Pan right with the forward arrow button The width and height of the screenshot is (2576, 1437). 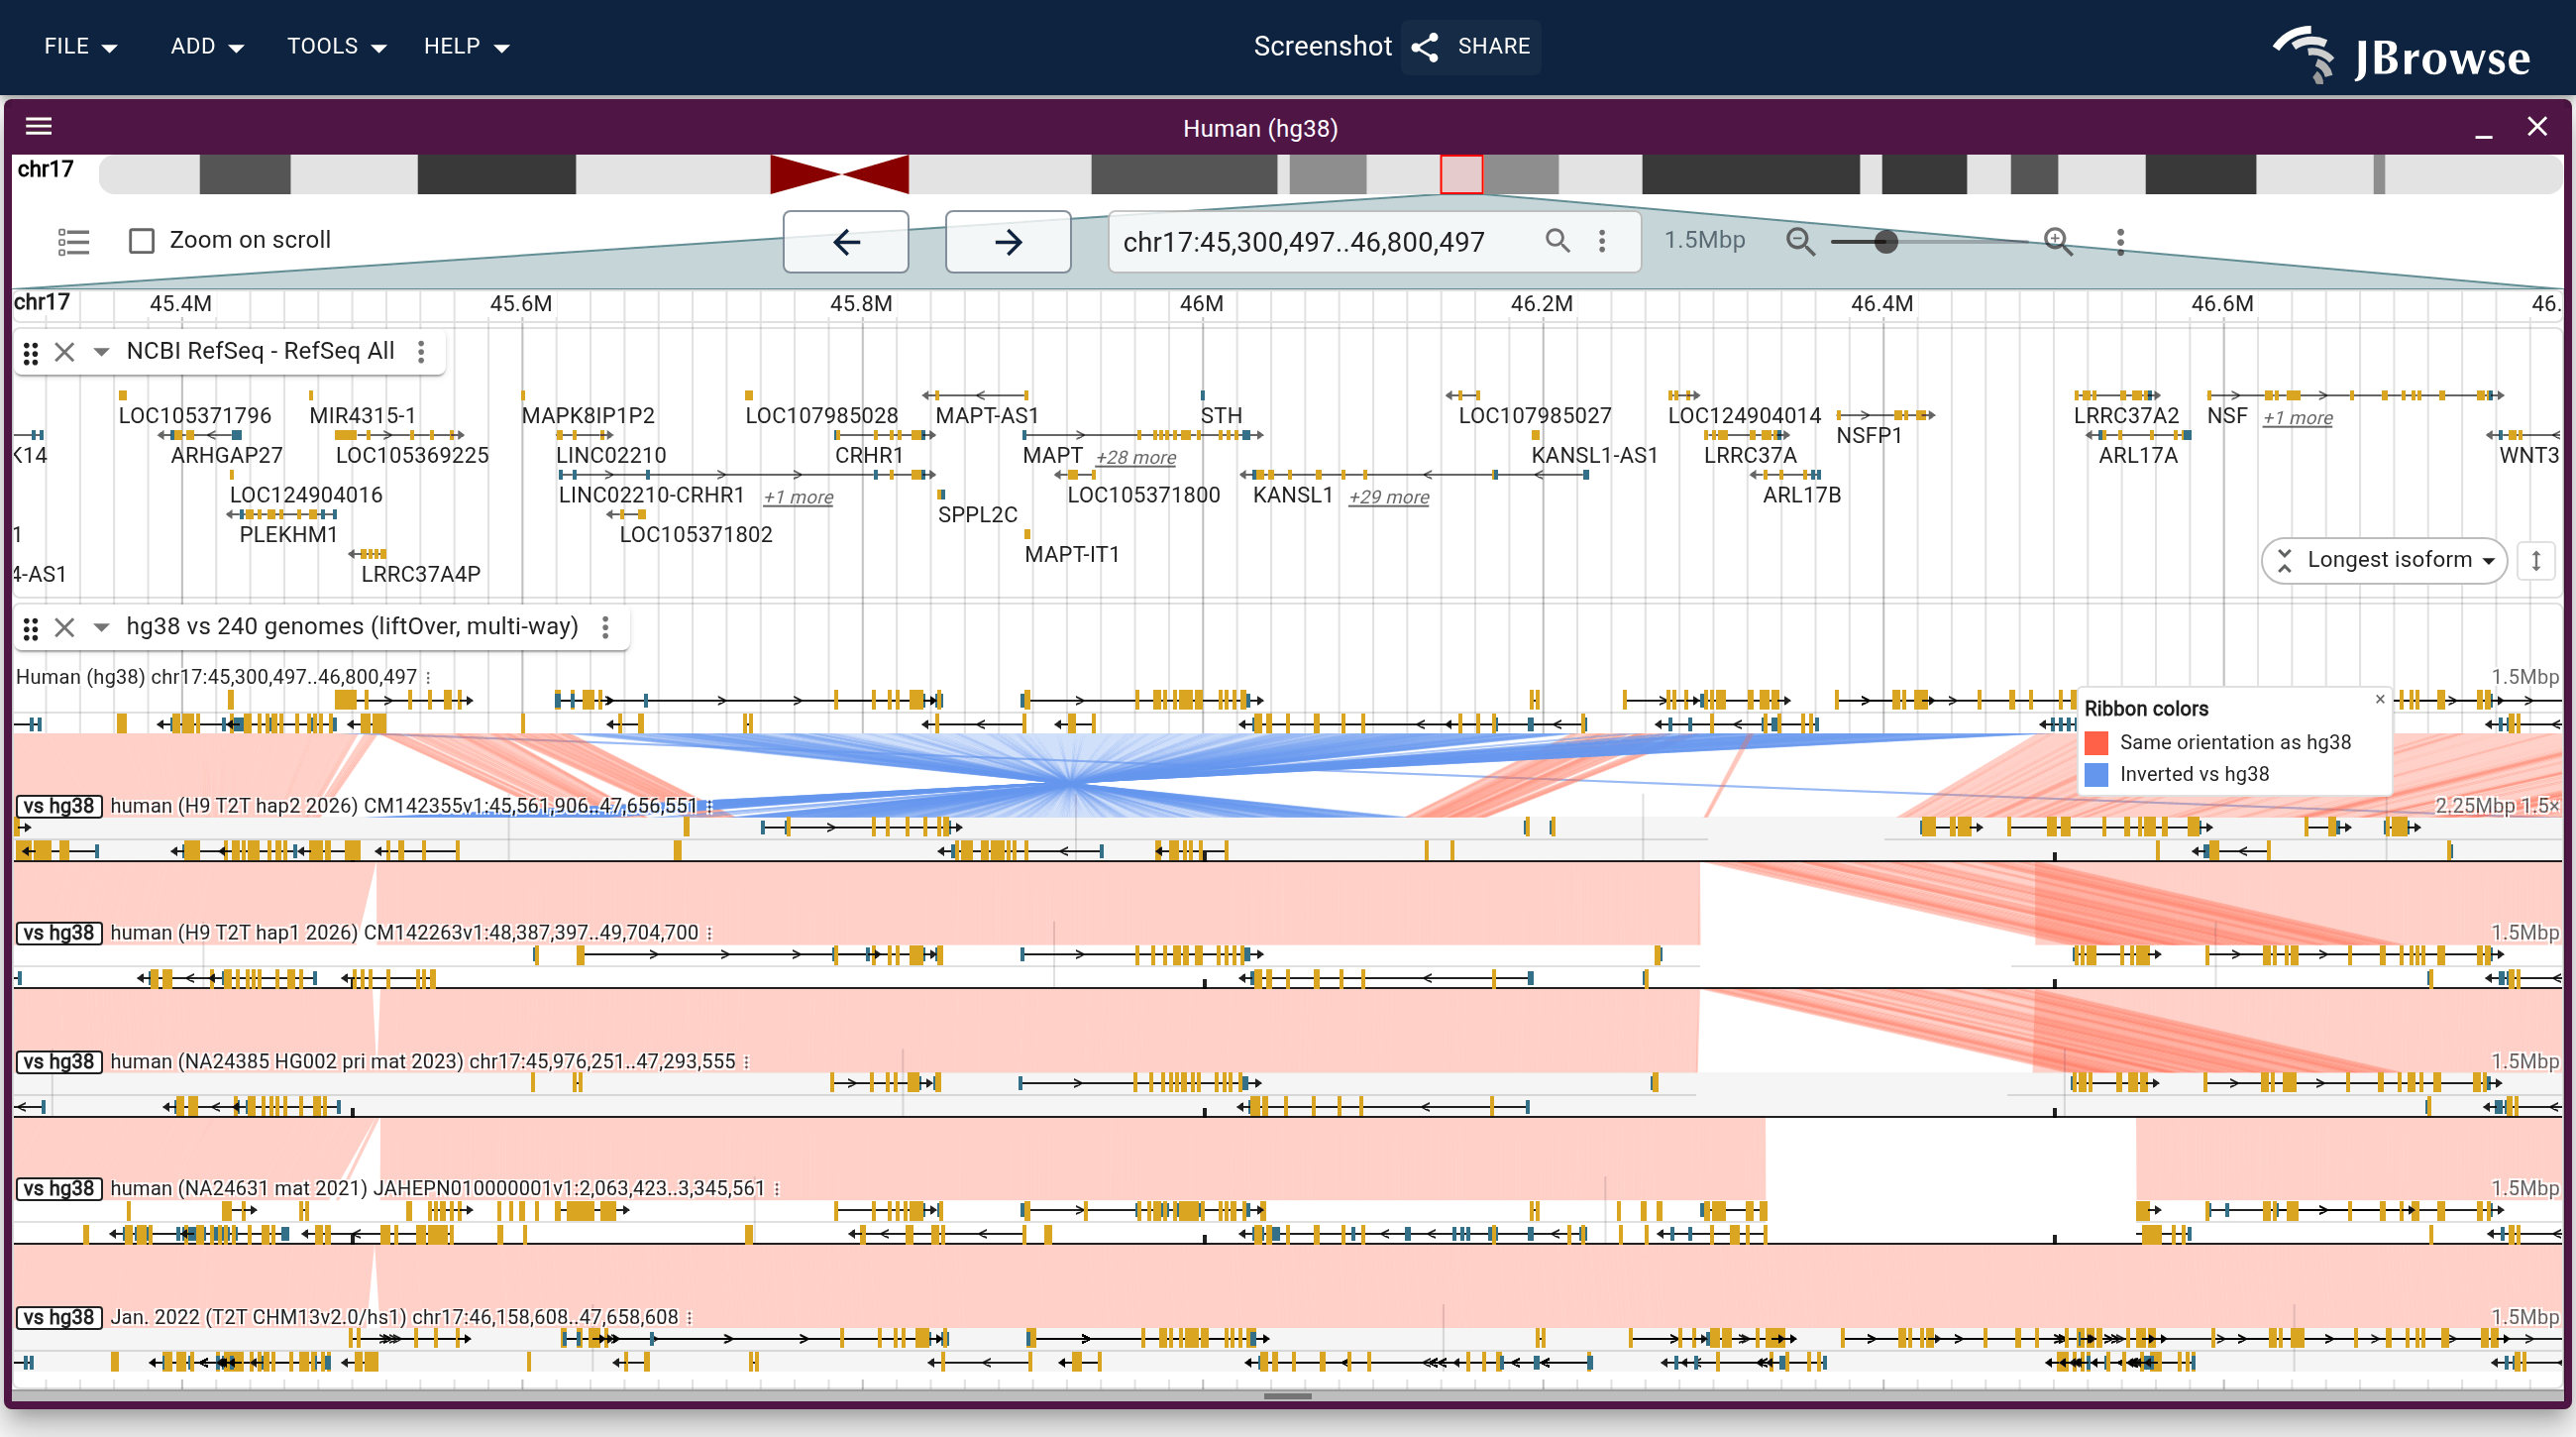(x=1008, y=241)
